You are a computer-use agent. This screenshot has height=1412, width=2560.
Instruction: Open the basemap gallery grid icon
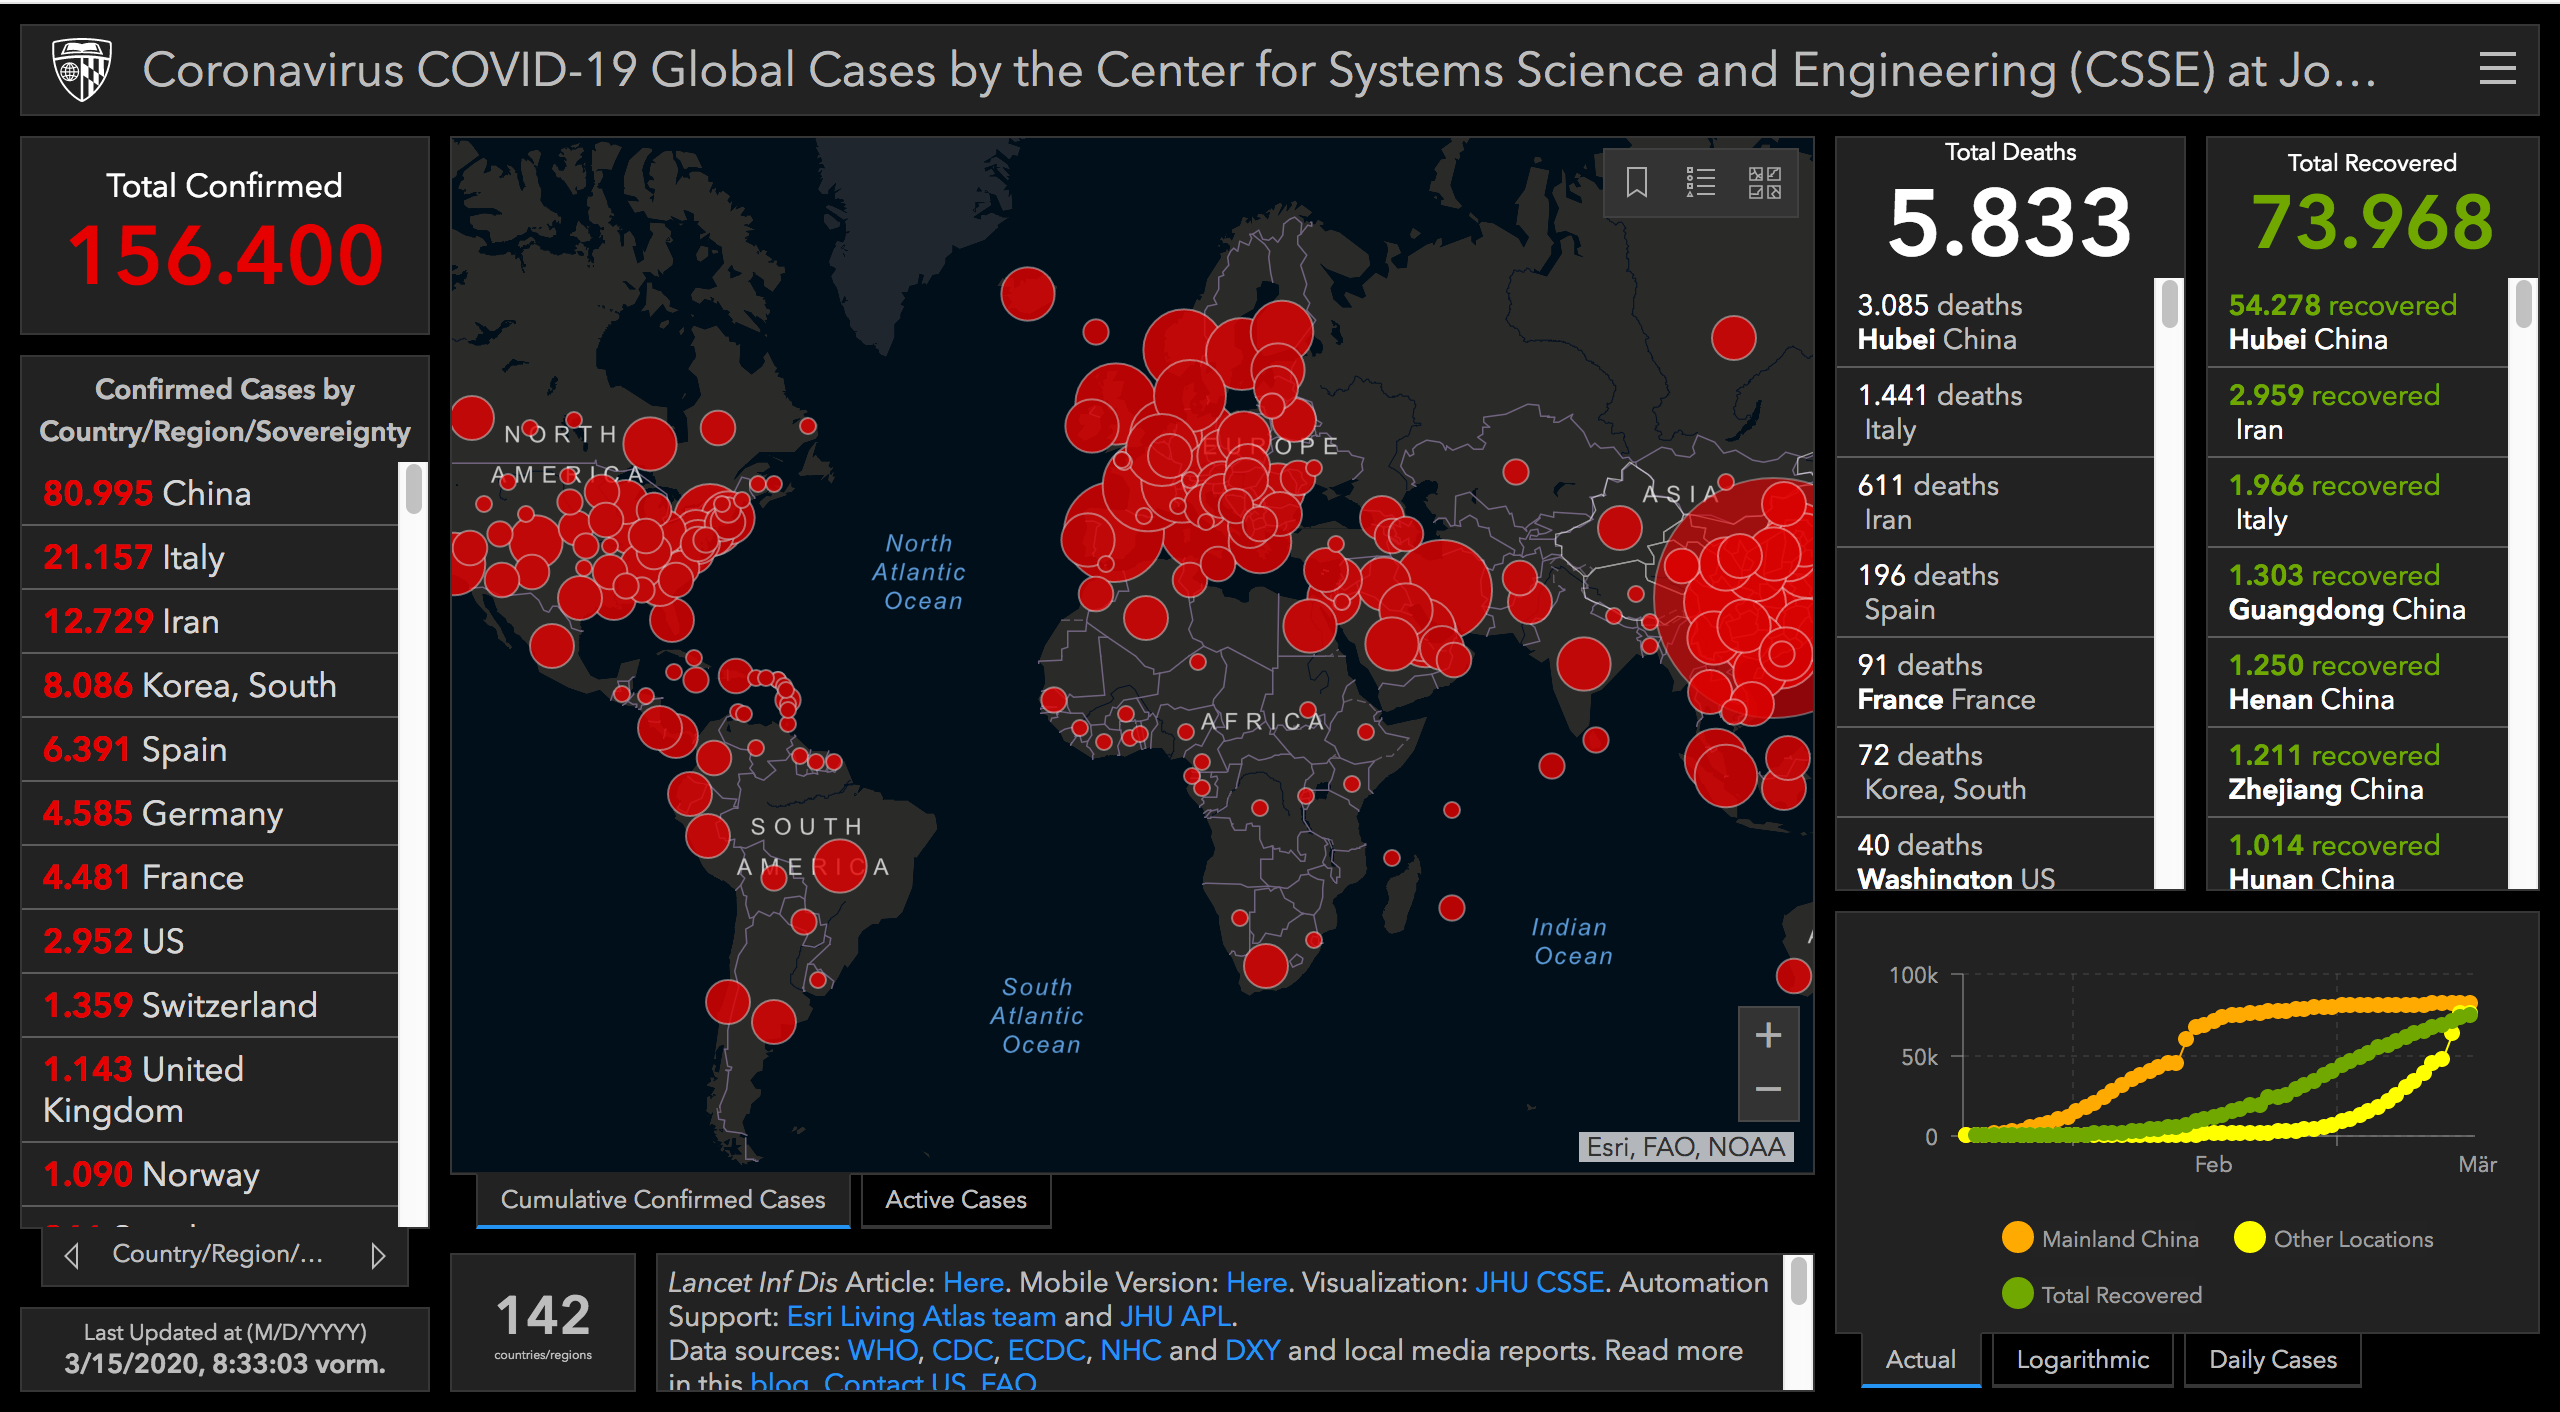[1764, 183]
